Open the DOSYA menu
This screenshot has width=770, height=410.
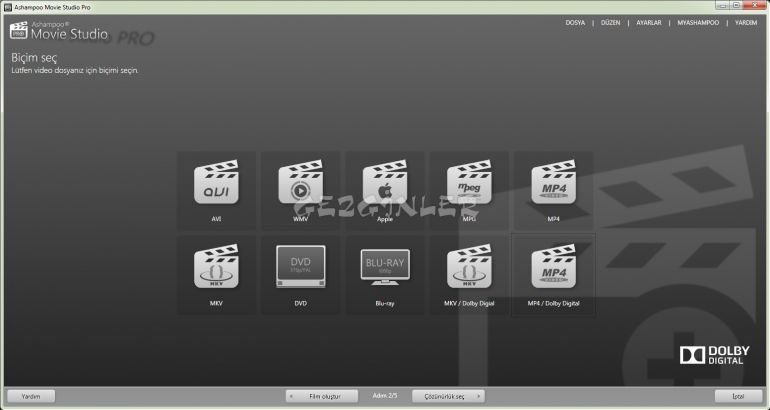pos(575,23)
